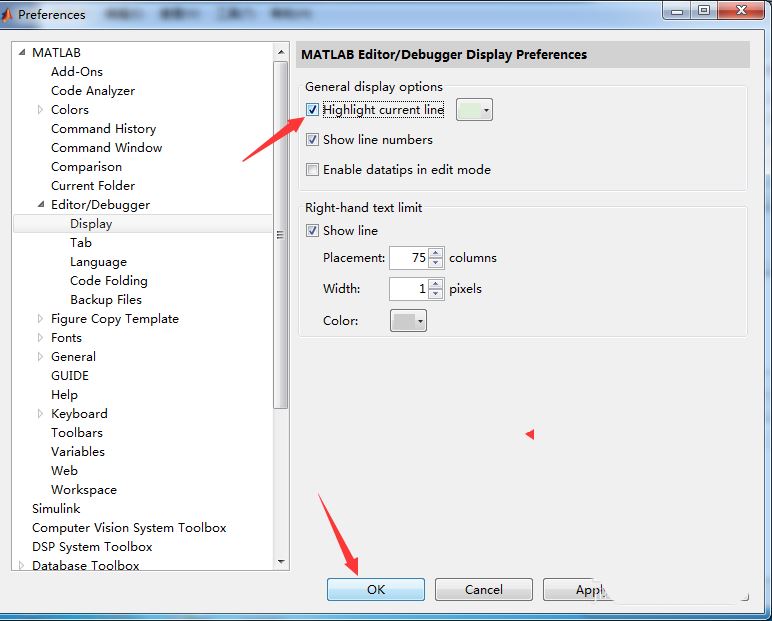Close the Preferences window
Image resolution: width=772 pixels, height=621 pixels.
[741, 10]
